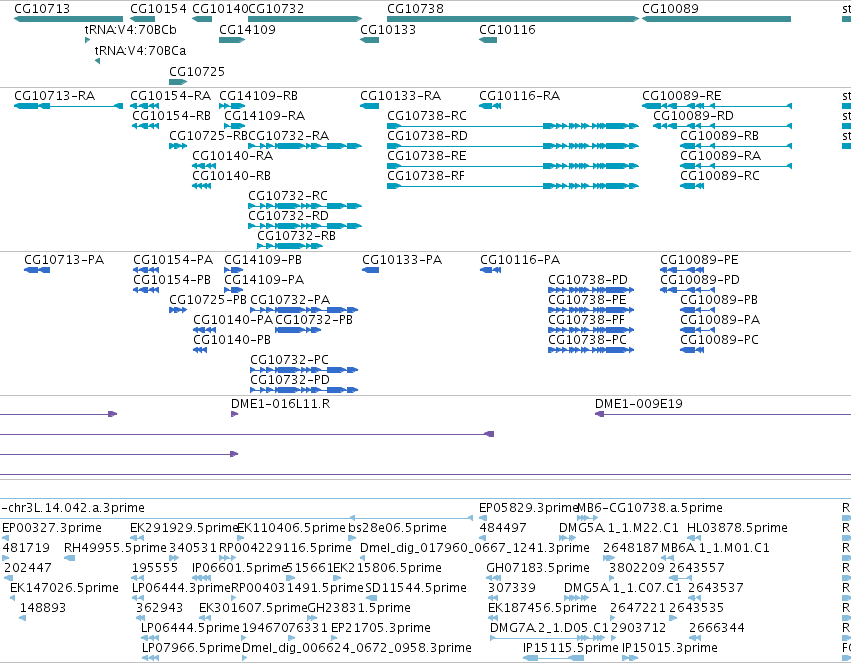Click protein CG10738-PD

pyautogui.click(x=588, y=280)
